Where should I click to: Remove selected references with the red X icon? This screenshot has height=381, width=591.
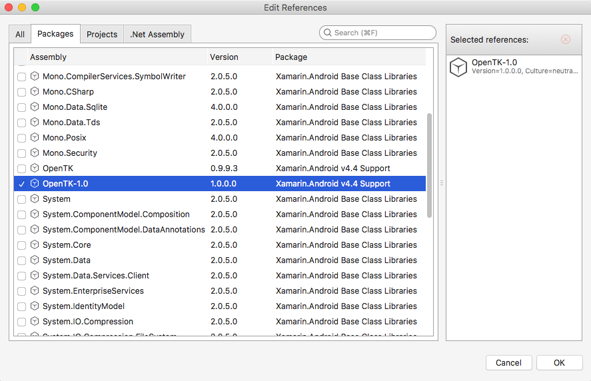(565, 40)
